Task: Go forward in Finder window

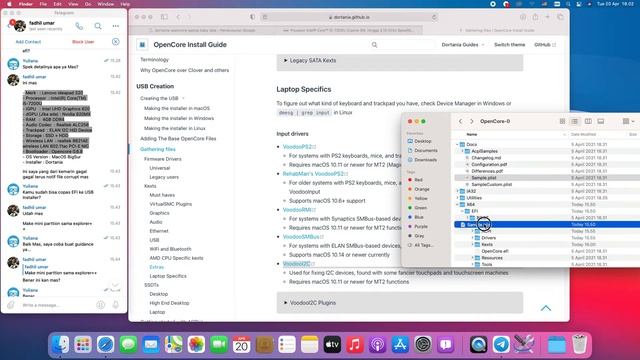Action: point(471,121)
